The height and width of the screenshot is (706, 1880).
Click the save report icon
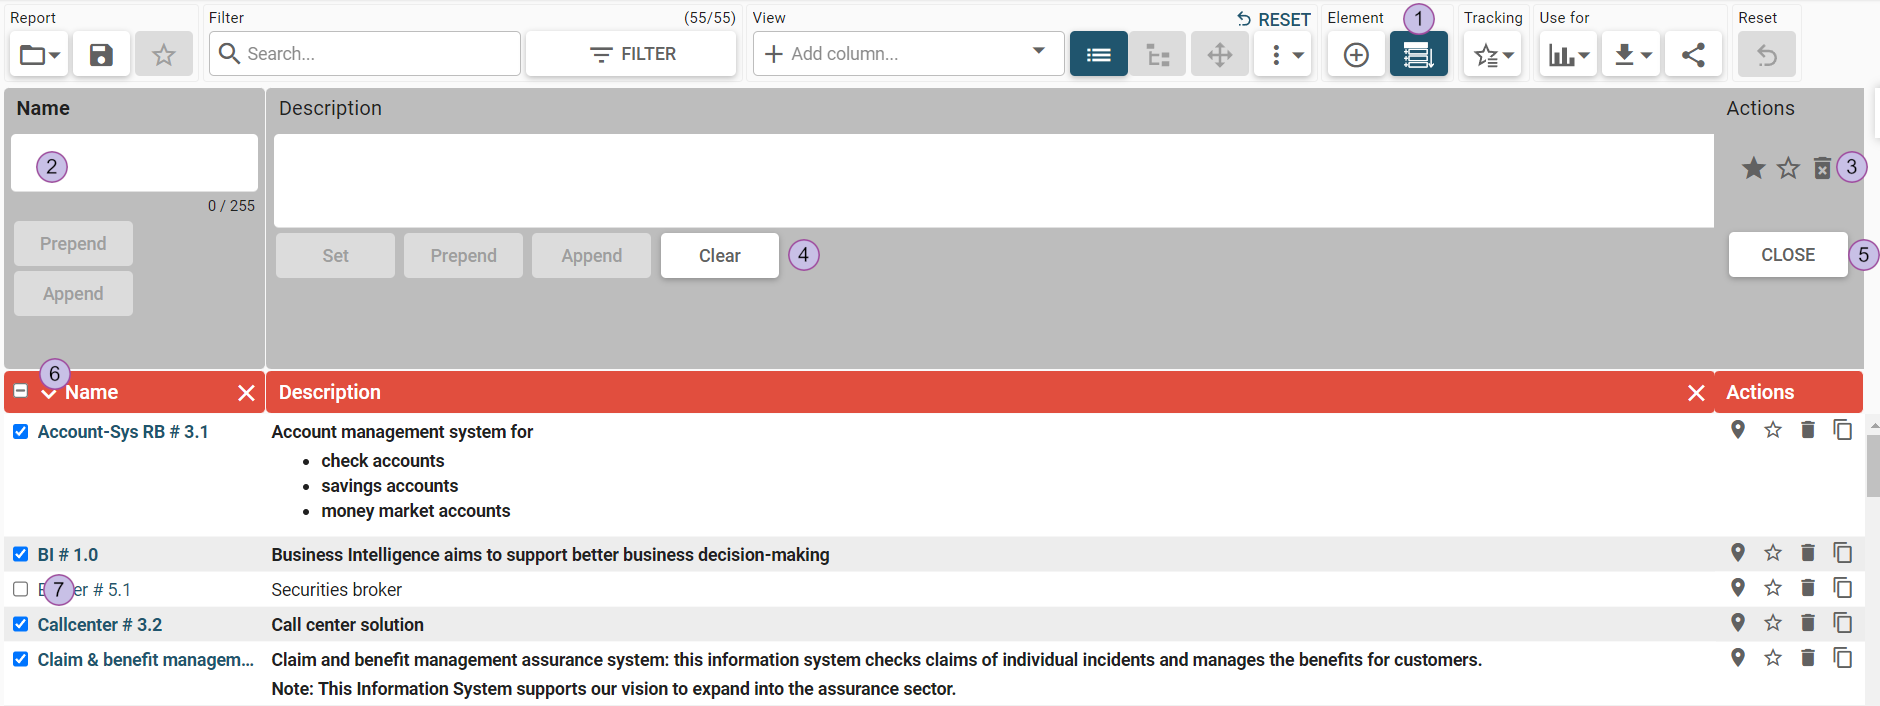101,55
